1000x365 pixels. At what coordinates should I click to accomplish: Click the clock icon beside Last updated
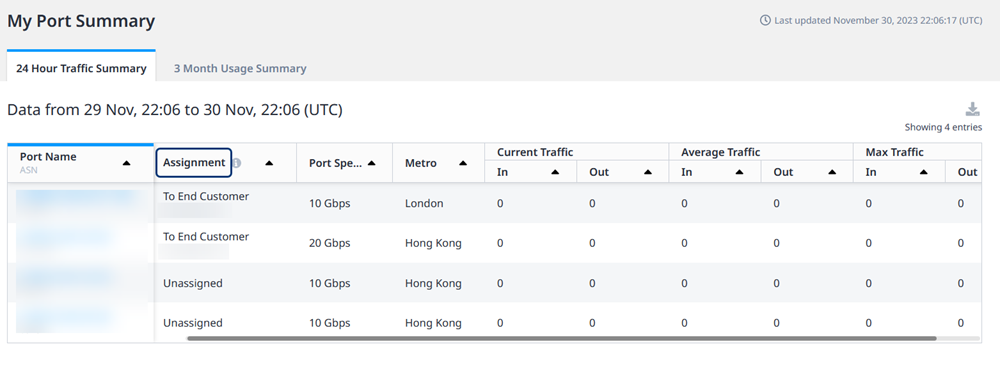(765, 20)
